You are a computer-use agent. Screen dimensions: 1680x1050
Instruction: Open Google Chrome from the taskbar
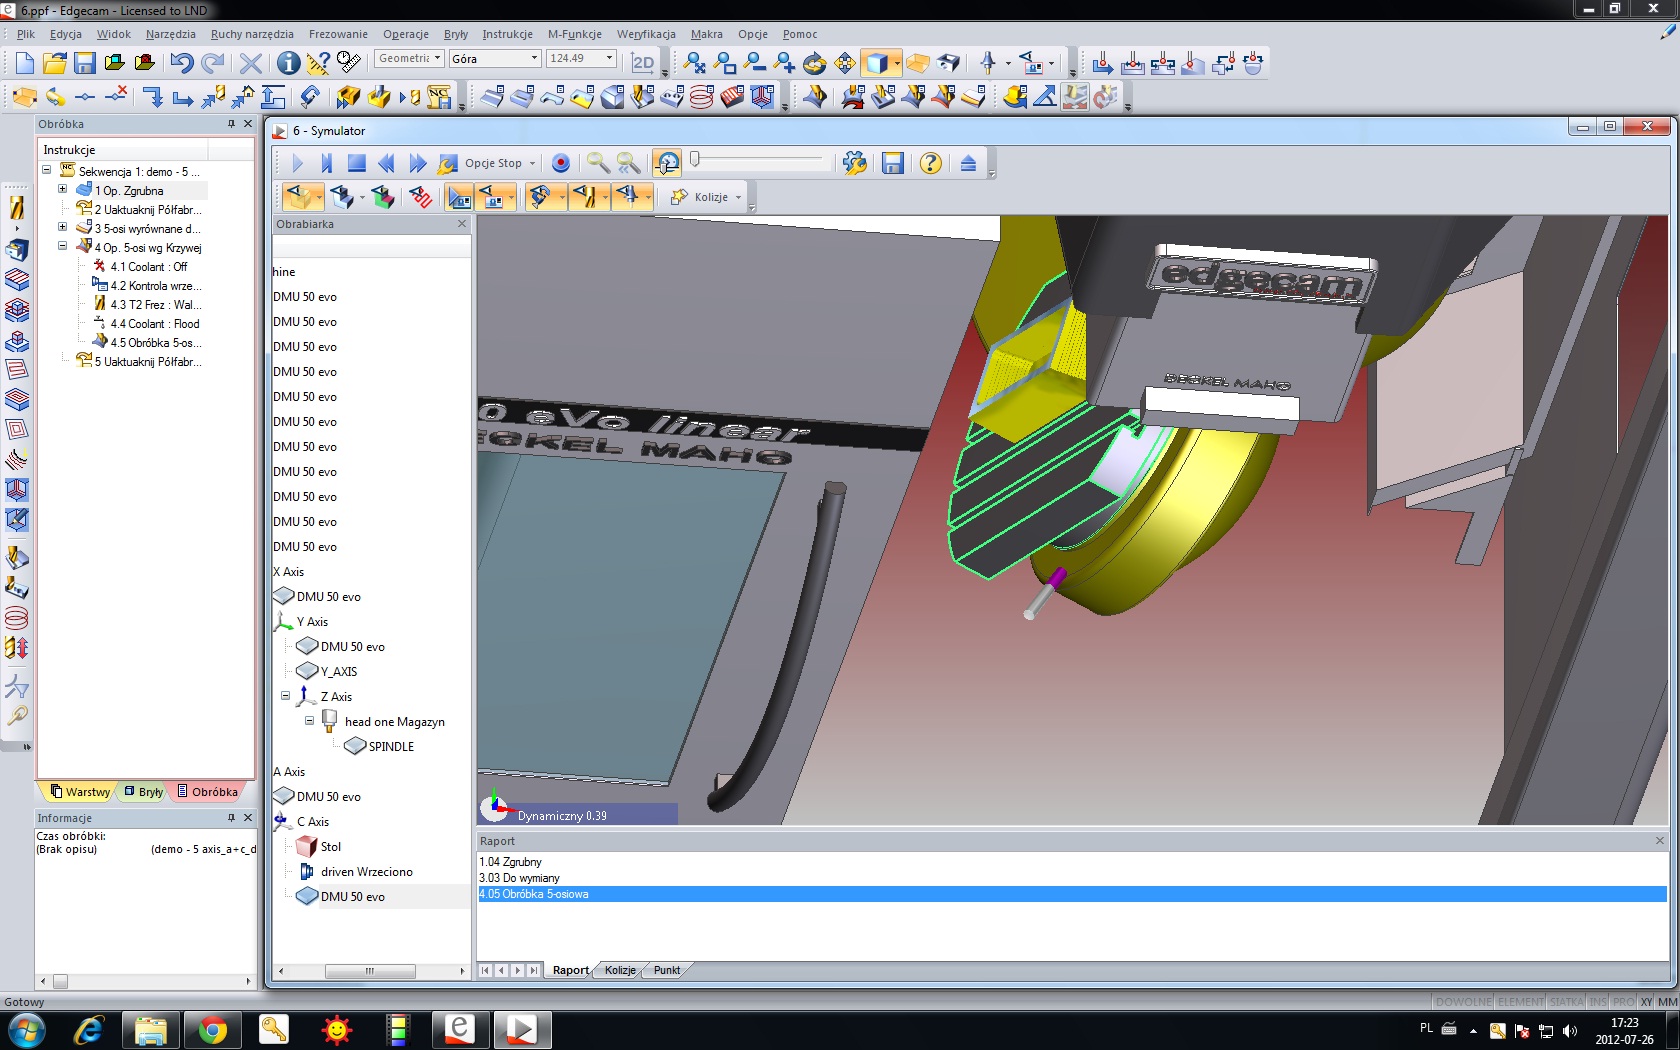(212, 1029)
